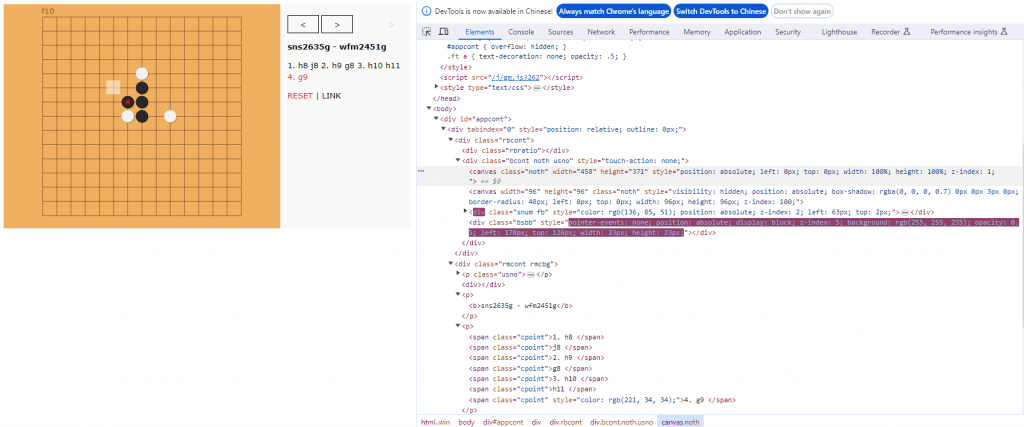
Task: Activate the inspect element picker icon
Action: (x=426, y=32)
